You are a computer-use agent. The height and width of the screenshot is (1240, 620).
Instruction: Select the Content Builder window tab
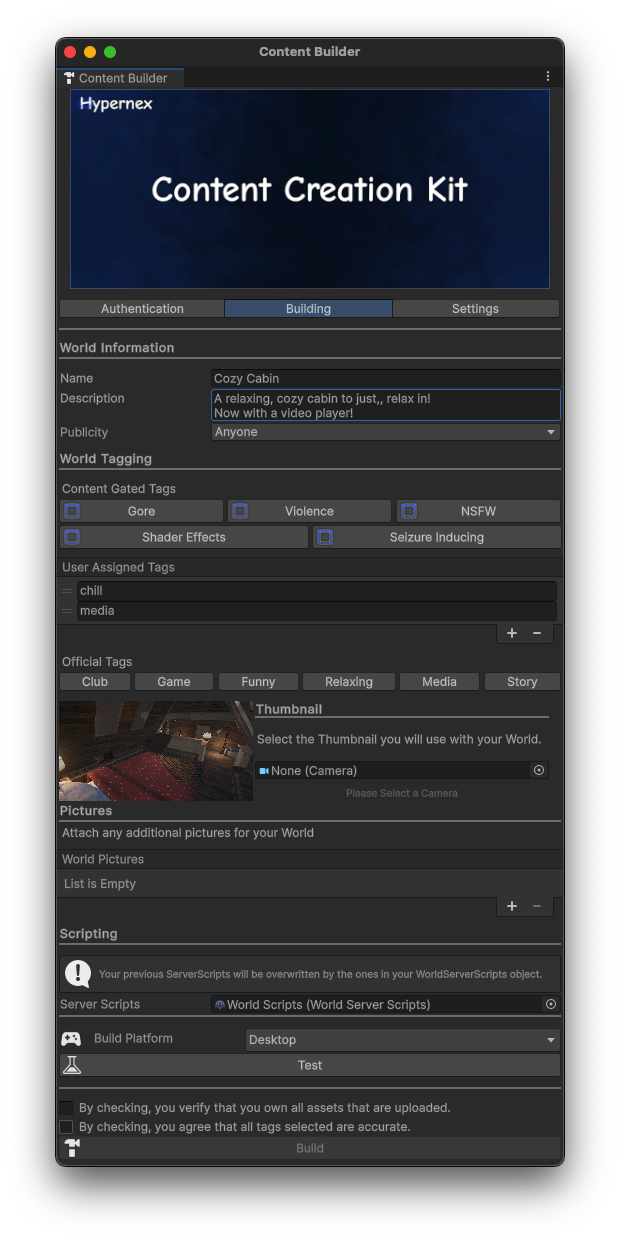tap(121, 78)
